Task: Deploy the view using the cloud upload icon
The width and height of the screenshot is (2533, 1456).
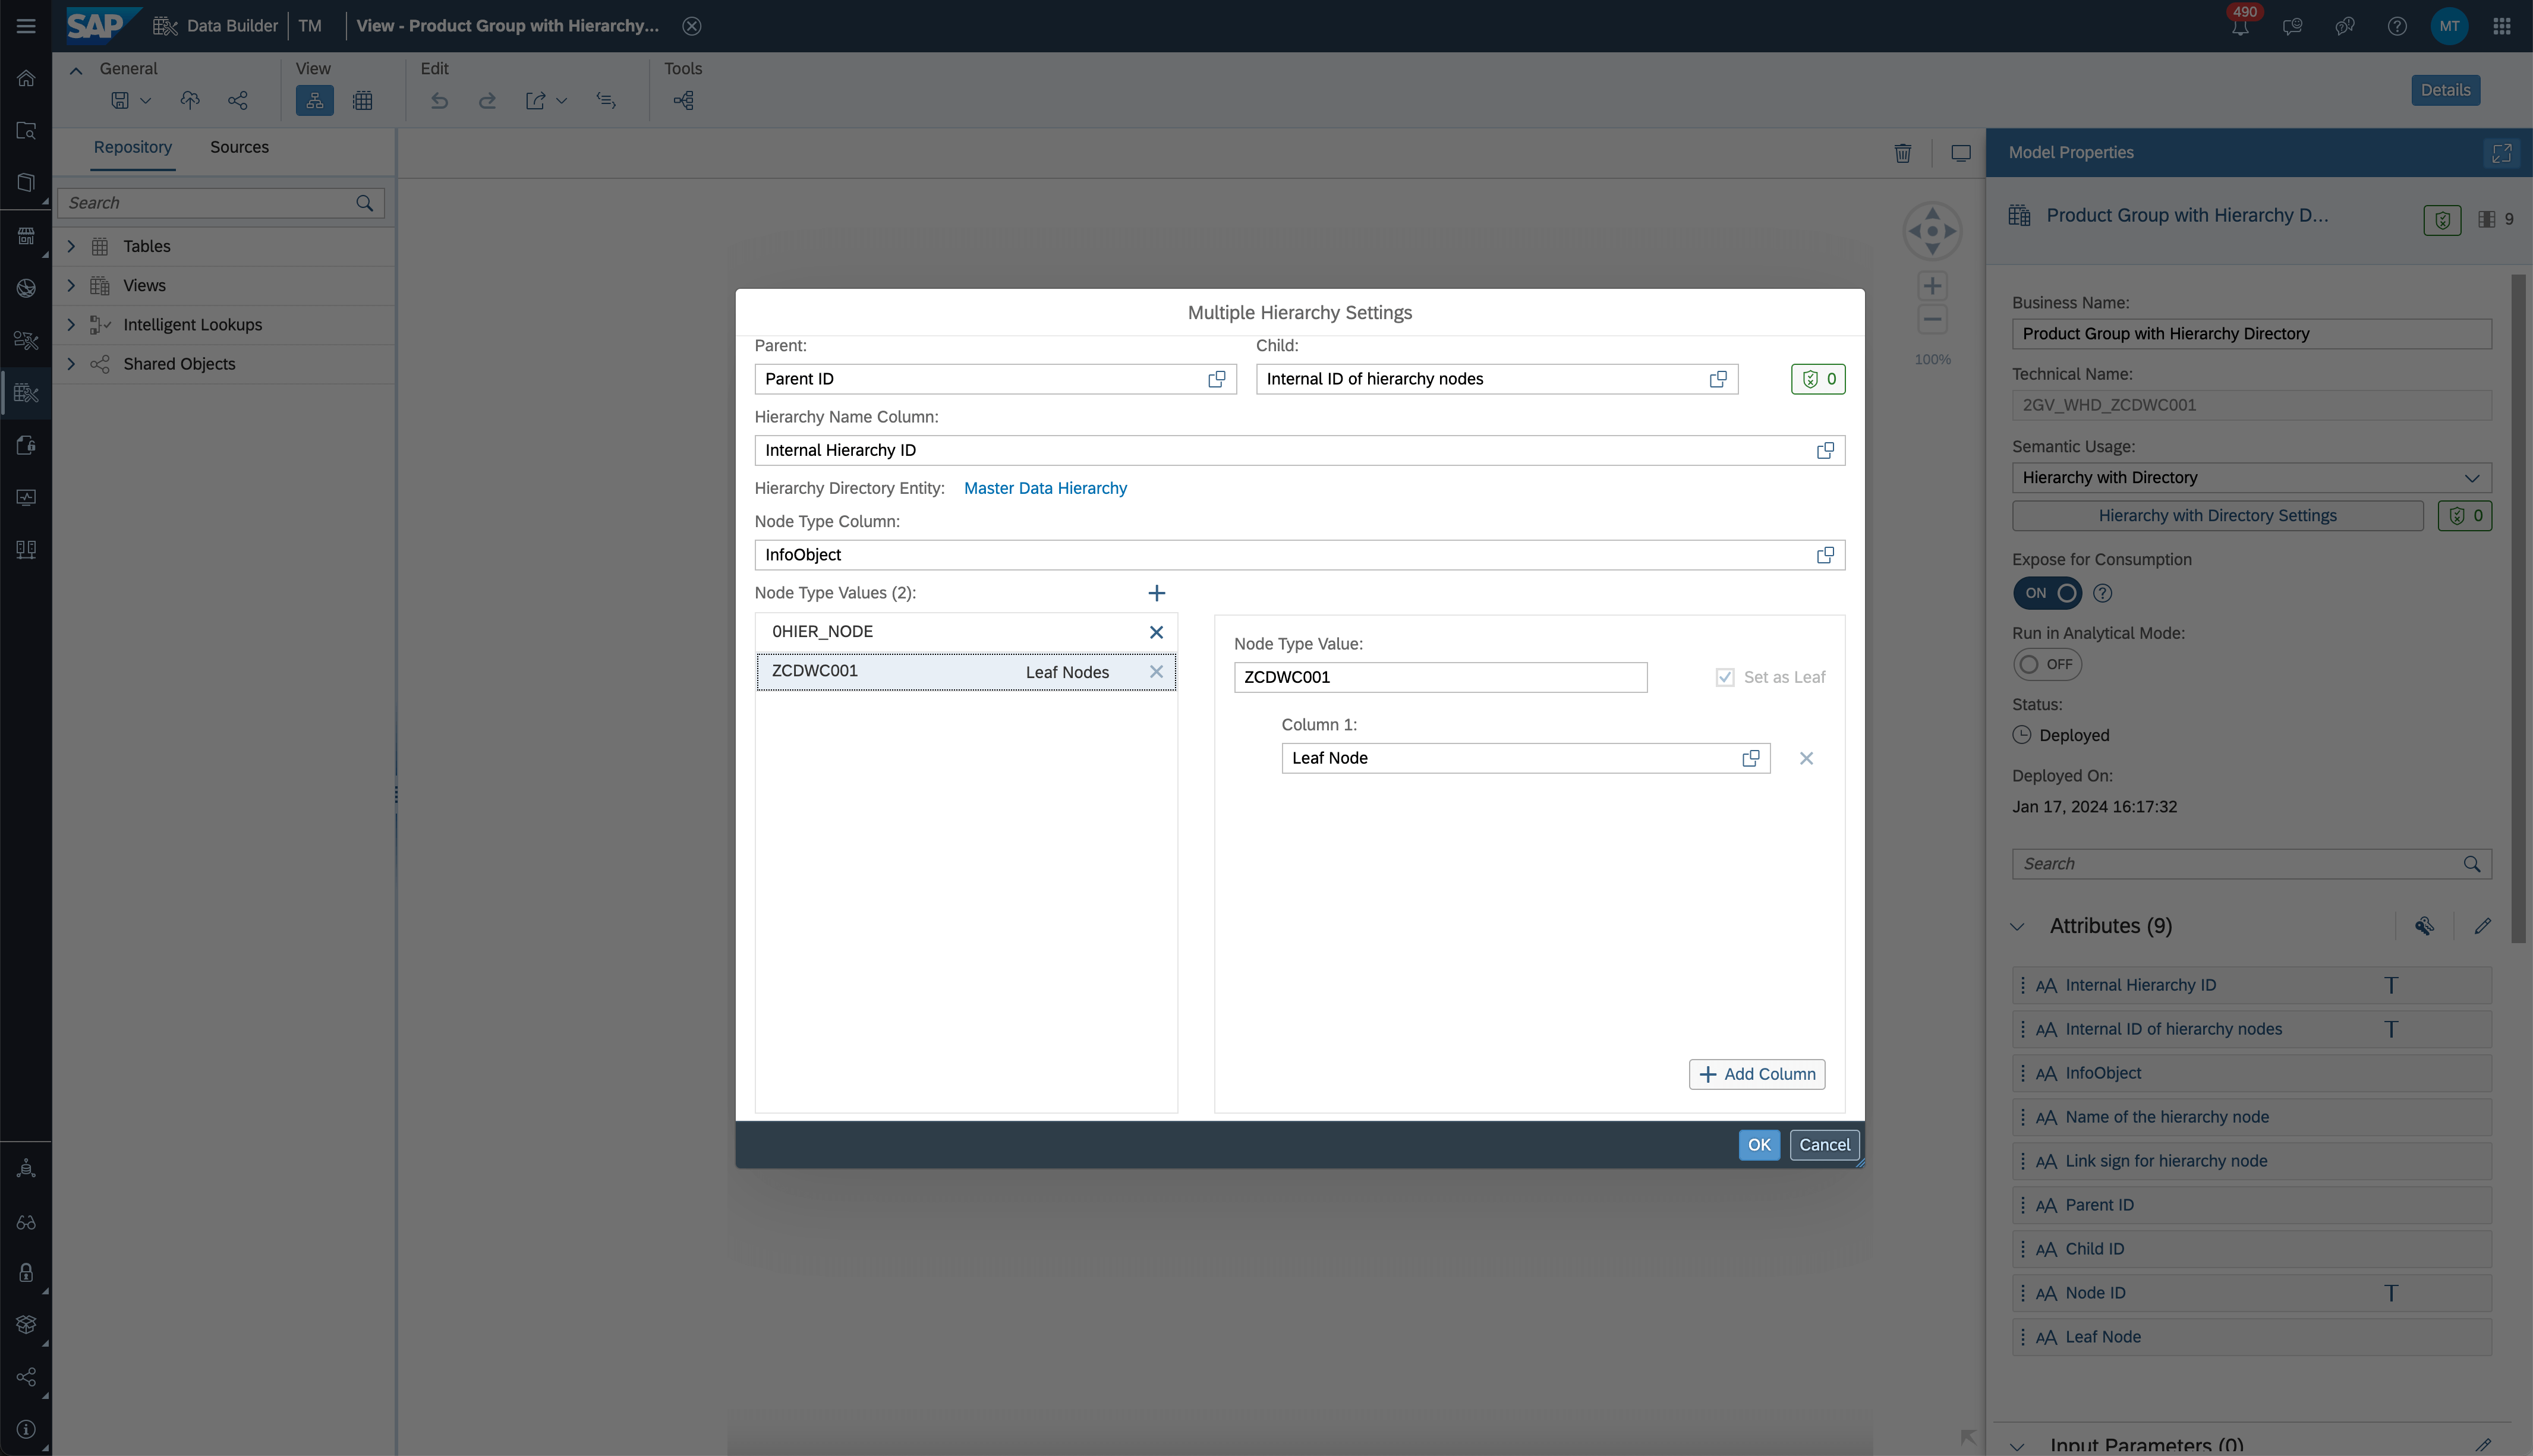Action: [x=189, y=100]
